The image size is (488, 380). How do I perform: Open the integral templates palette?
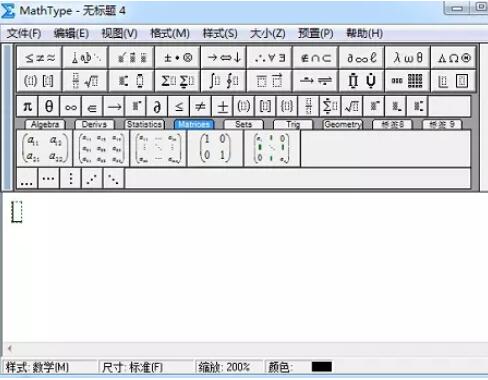(x=223, y=81)
